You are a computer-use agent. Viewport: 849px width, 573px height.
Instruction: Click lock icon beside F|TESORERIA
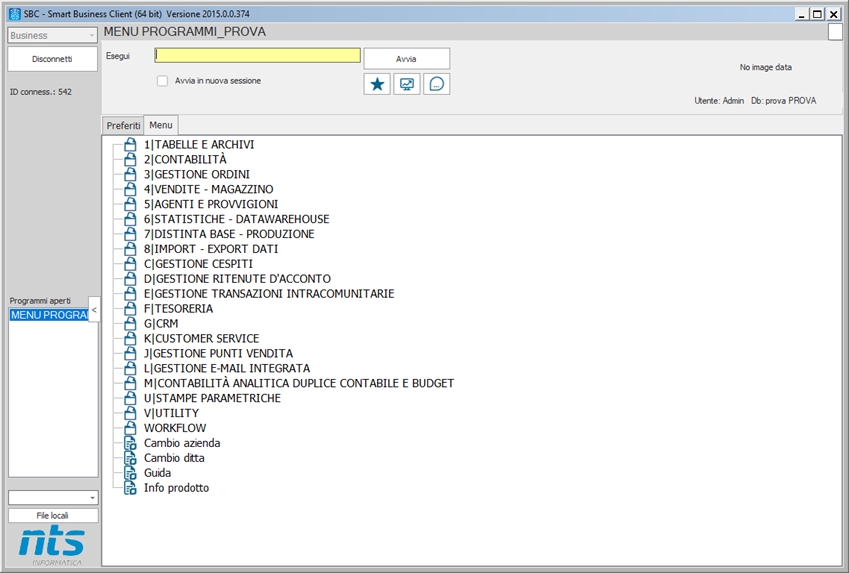pos(130,308)
